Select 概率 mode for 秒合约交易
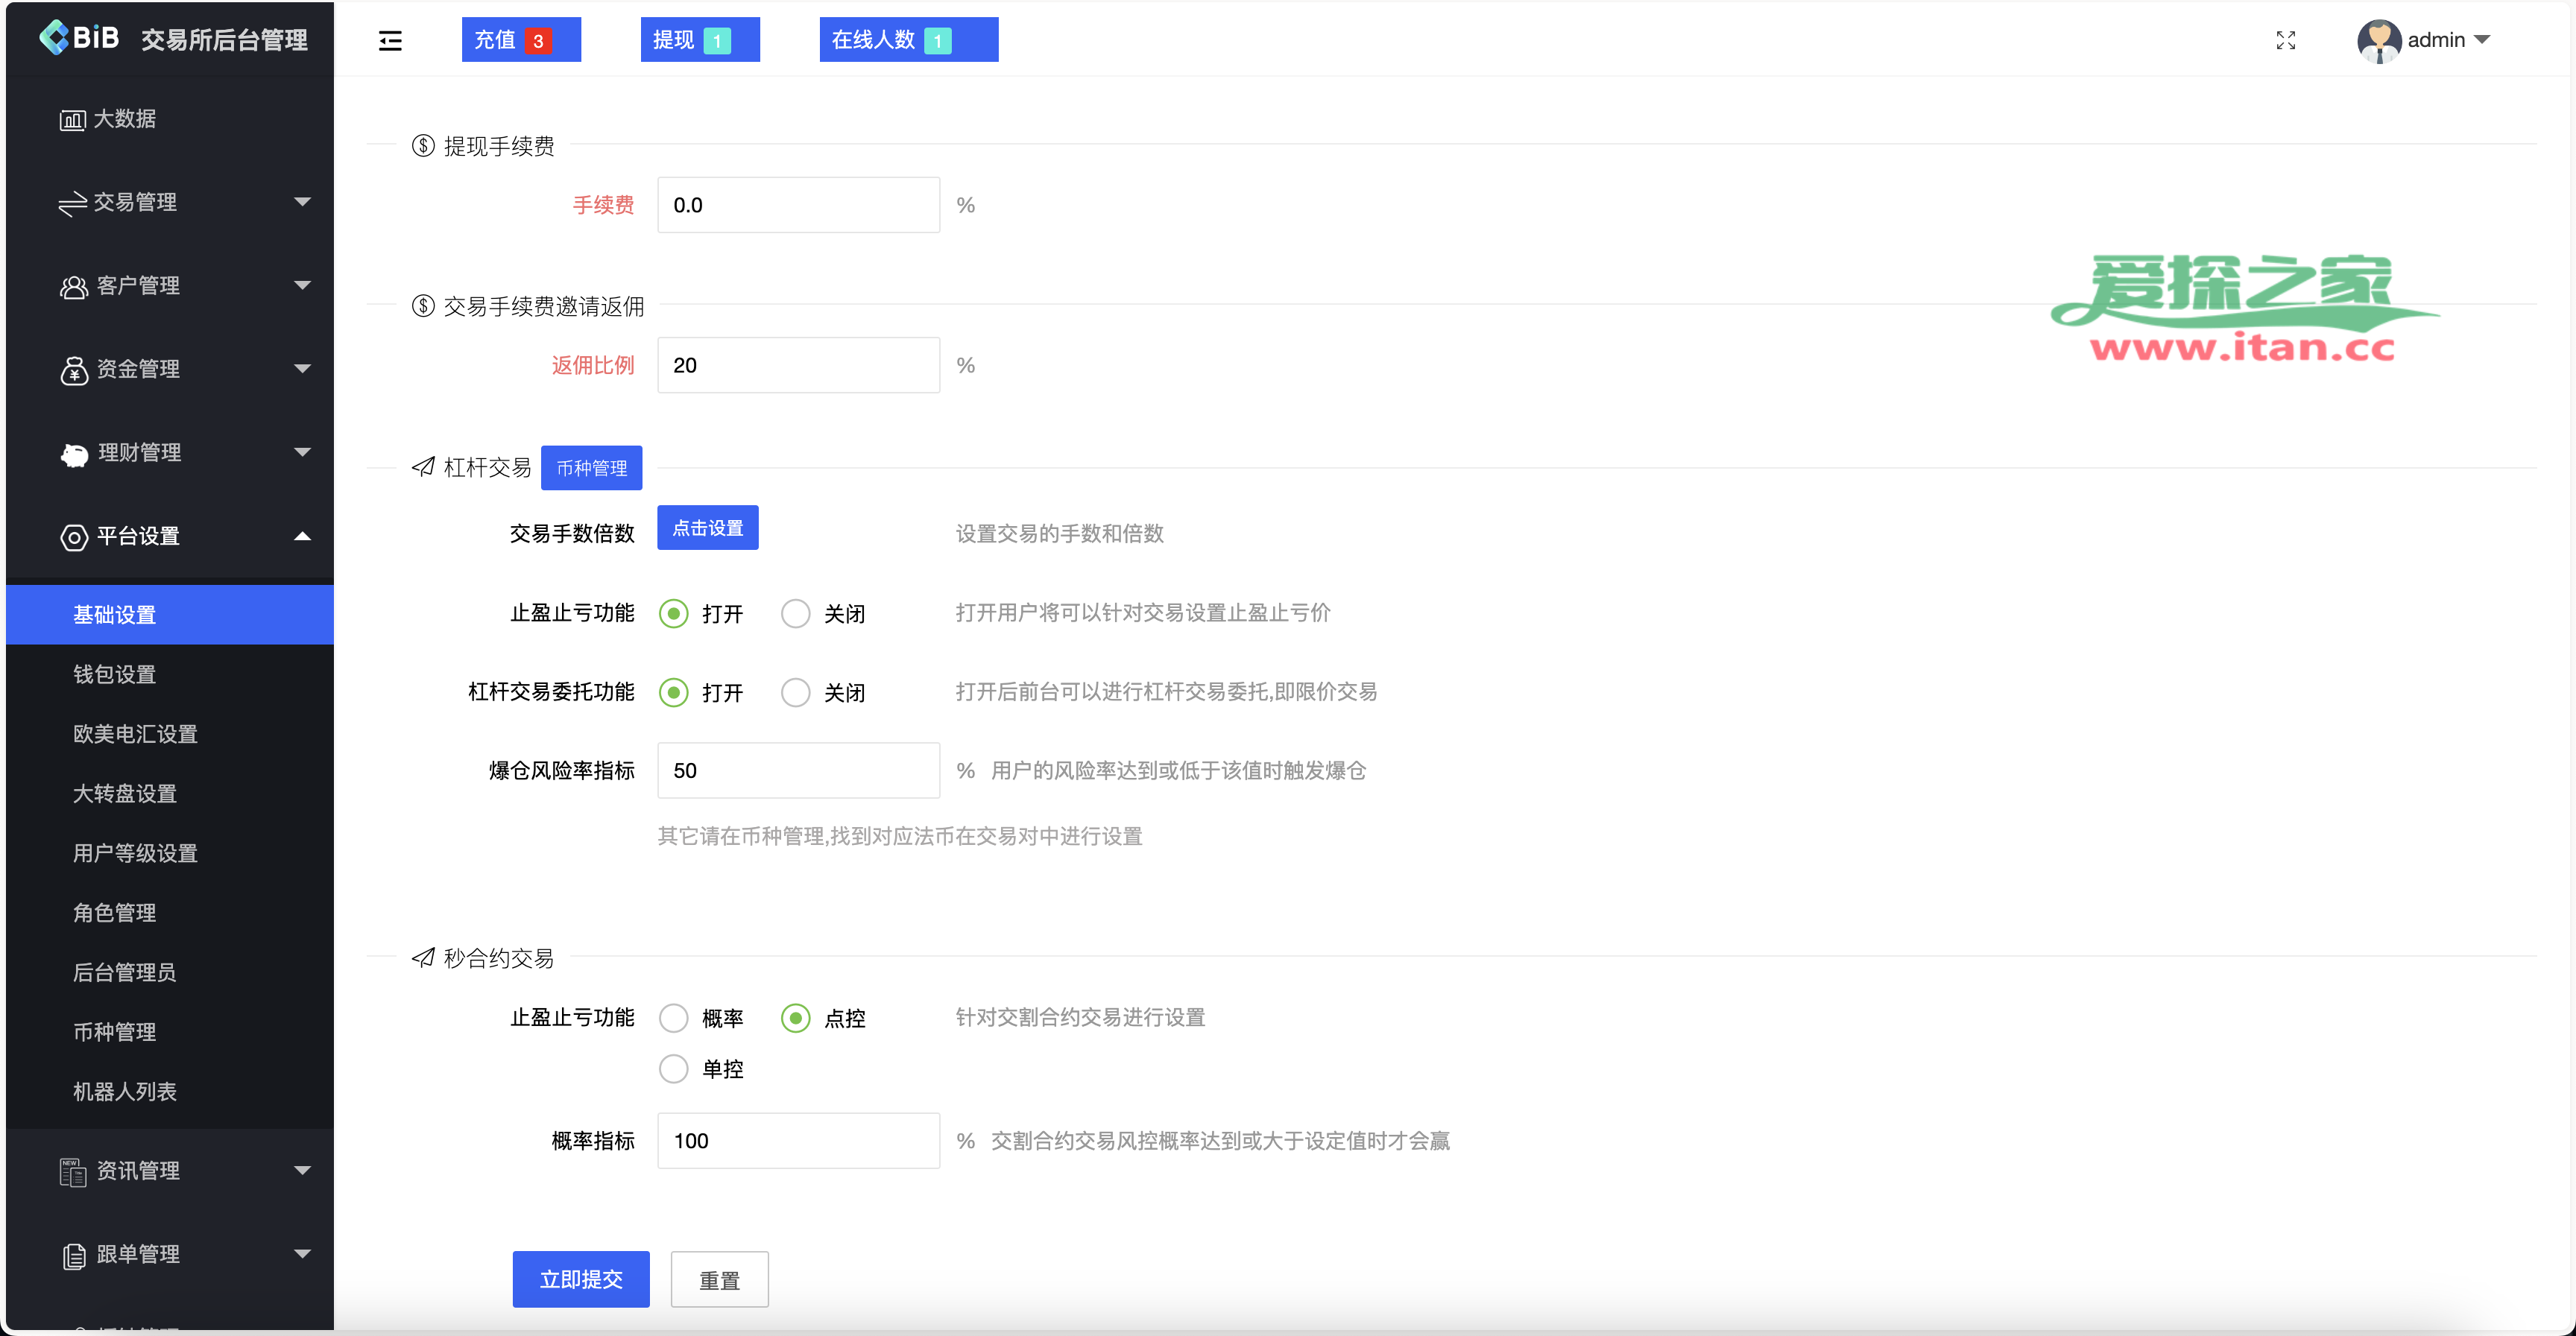The image size is (2576, 1336). click(x=672, y=1017)
